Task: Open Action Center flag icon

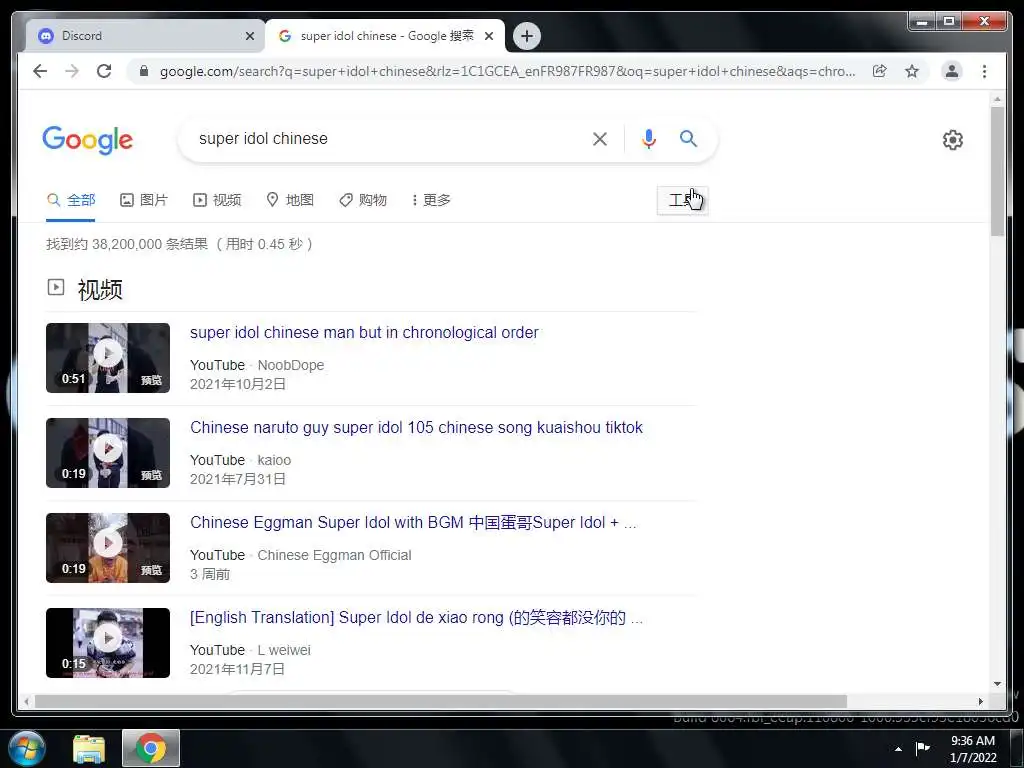Action: 922,748
